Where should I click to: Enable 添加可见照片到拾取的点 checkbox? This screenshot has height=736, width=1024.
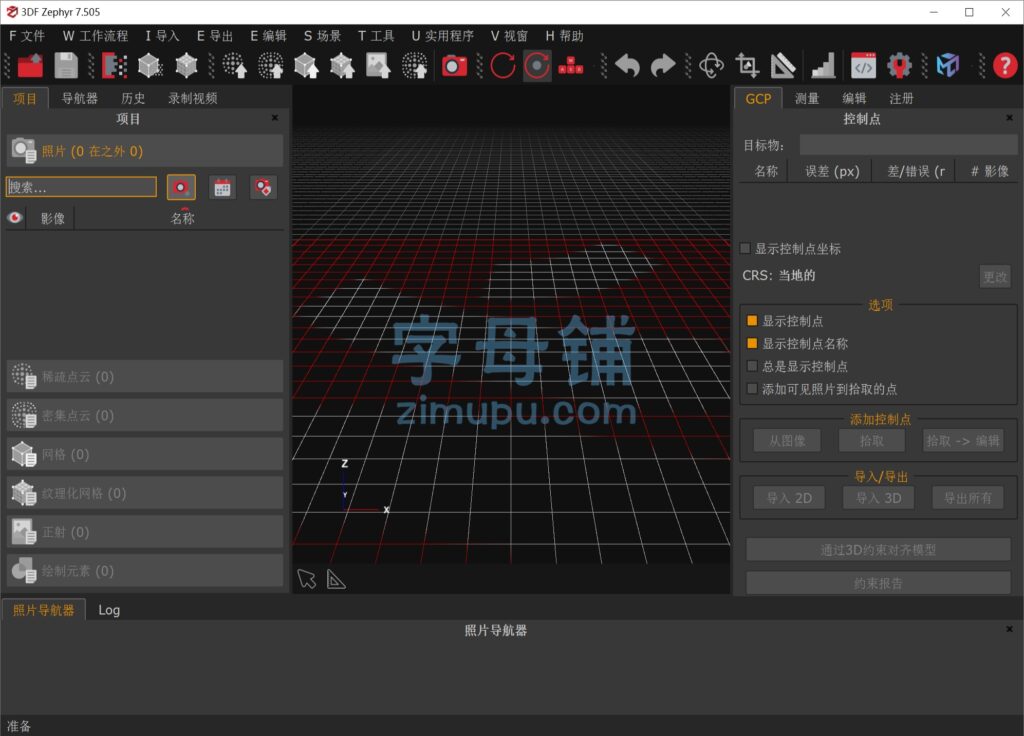[752, 389]
